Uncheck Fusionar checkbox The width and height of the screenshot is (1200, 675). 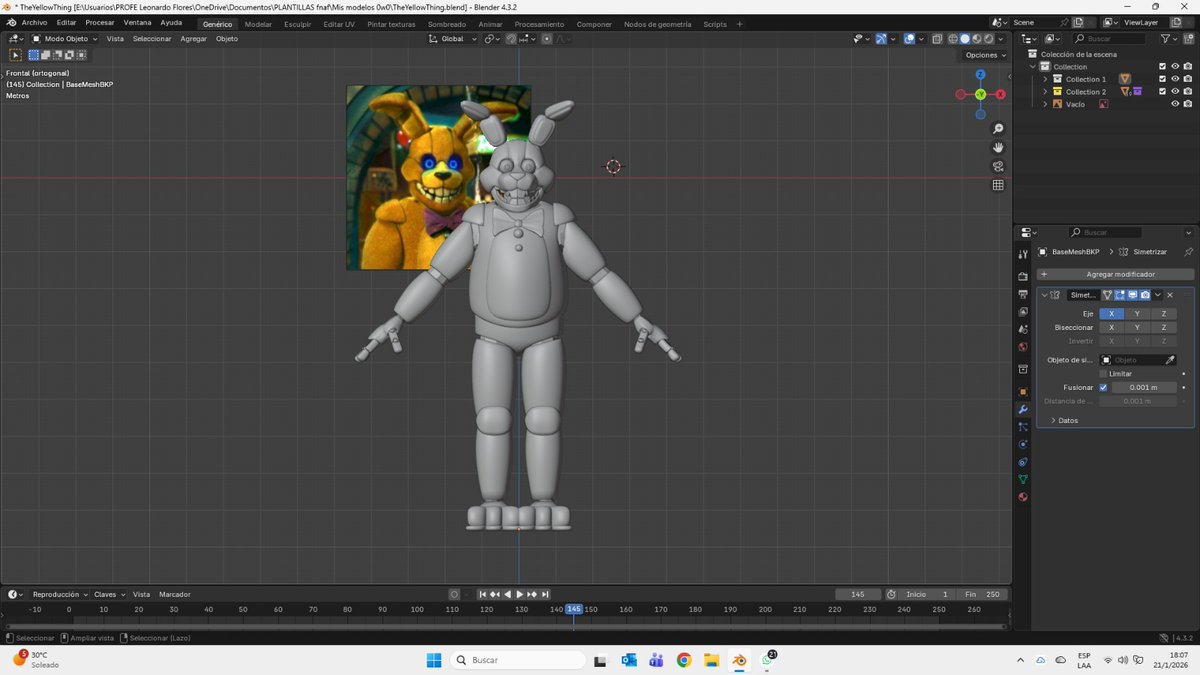tap(1103, 387)
